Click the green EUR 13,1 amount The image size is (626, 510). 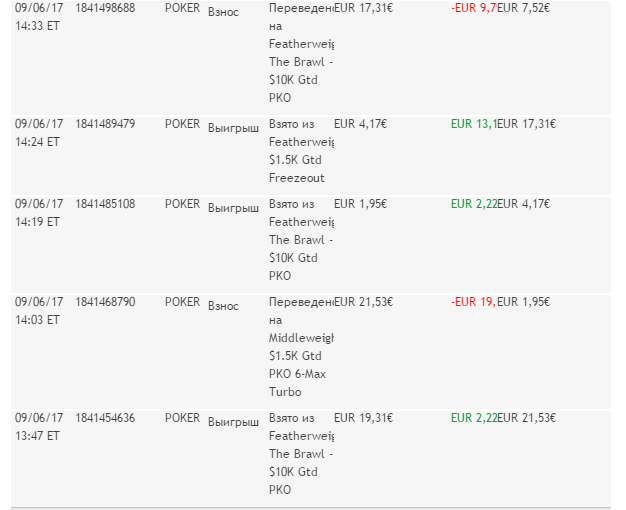[x=474, y=124]
